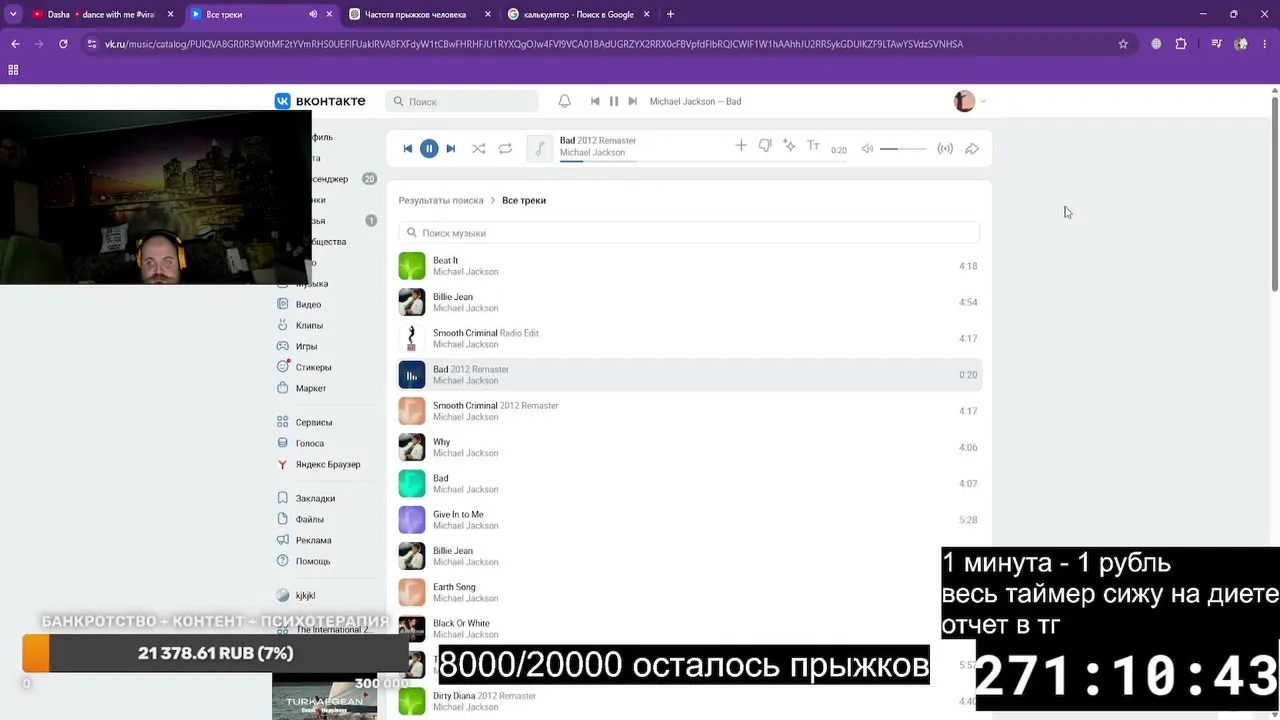
Task: Skip to previous track in main player
Action: (408, 149)
